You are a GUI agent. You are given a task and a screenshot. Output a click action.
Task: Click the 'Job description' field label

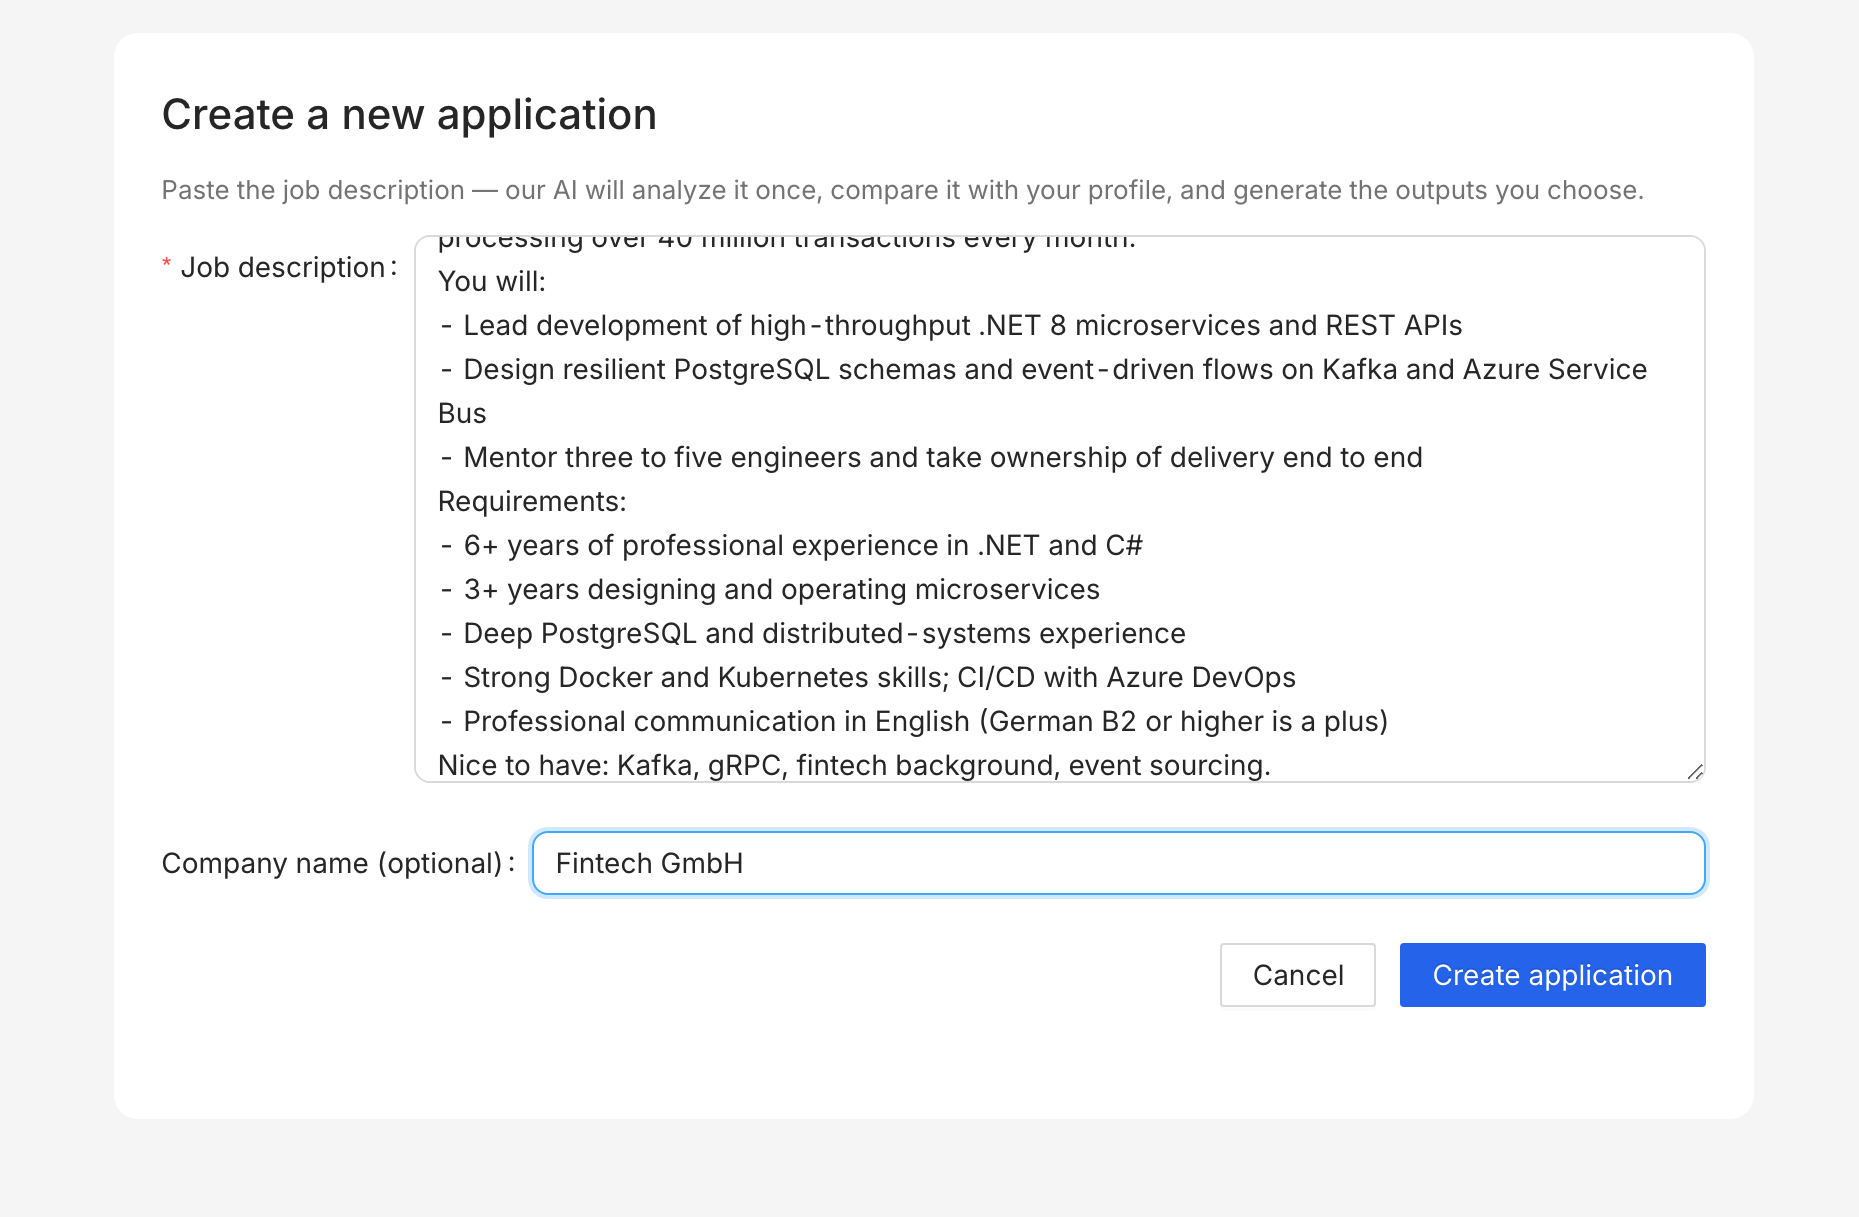pyautogui.click(x=283, y=267)
